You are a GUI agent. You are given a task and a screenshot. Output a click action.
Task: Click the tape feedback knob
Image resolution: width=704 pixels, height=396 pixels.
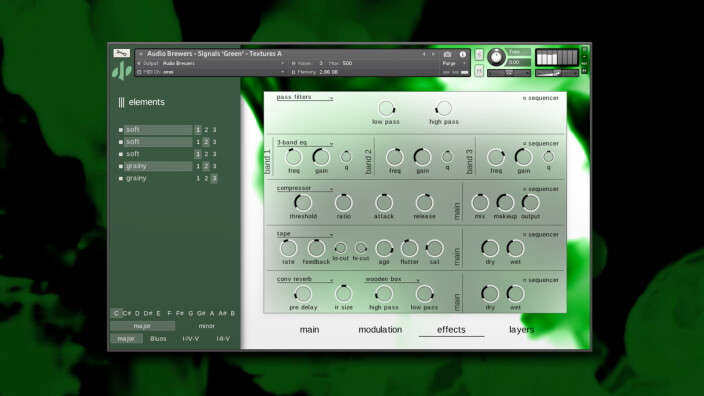click(x=316, y=248)
